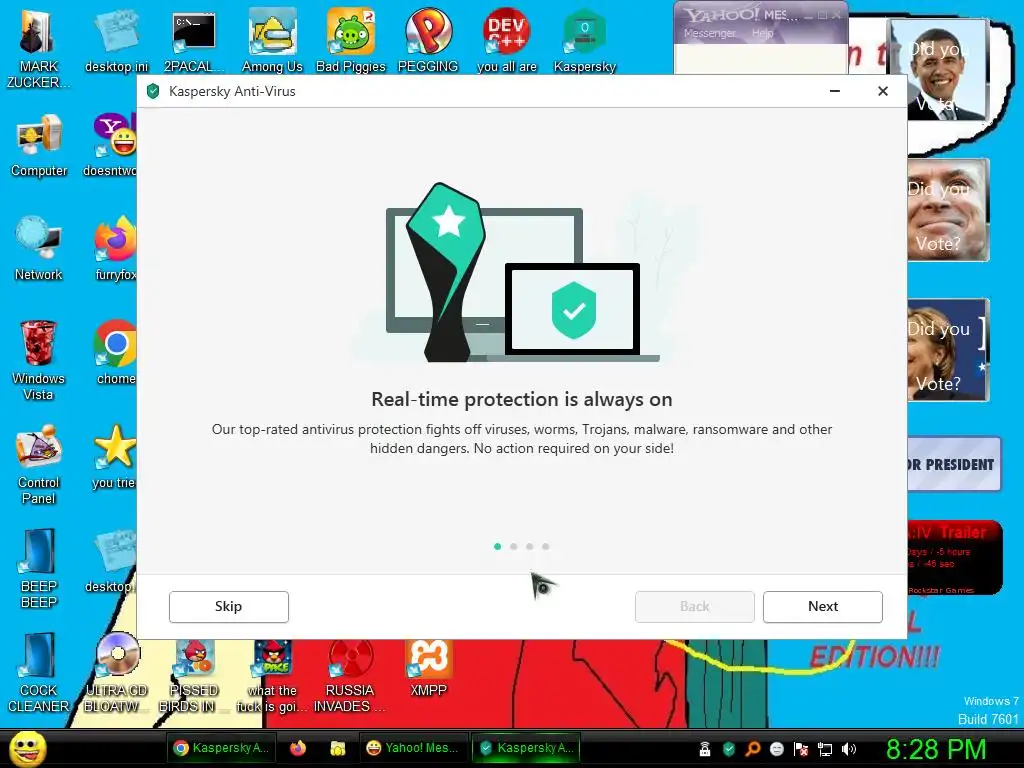Open the XMPP XAMPP shortcut

tap(428, 669)
